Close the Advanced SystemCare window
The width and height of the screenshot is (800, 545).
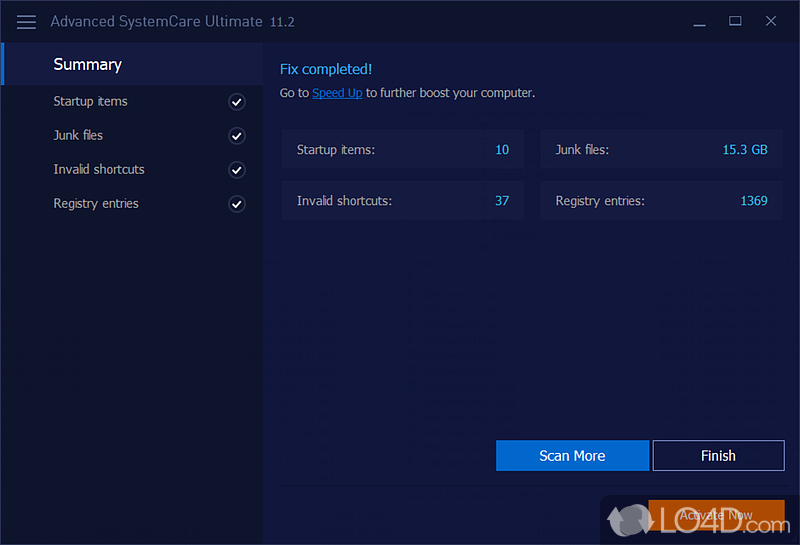tap(771, 21)
